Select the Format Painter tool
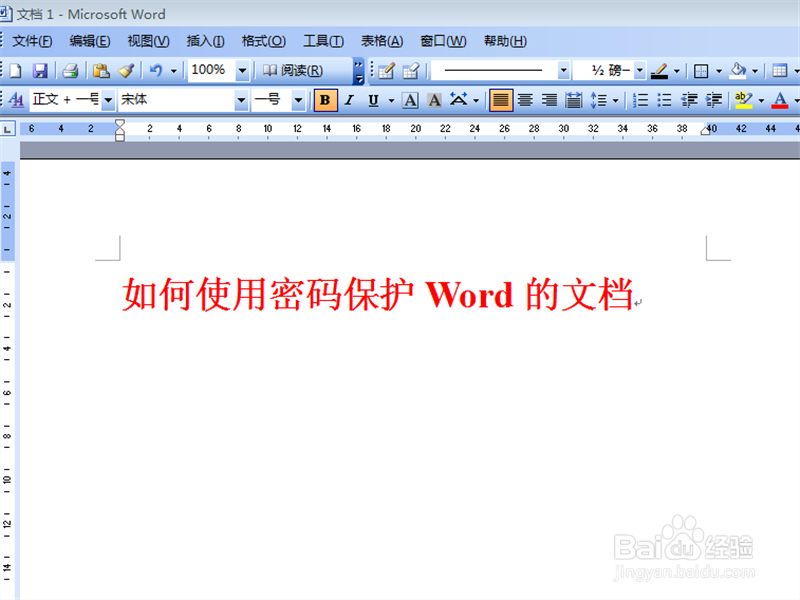Screen dimensions: 800x600 125,71
